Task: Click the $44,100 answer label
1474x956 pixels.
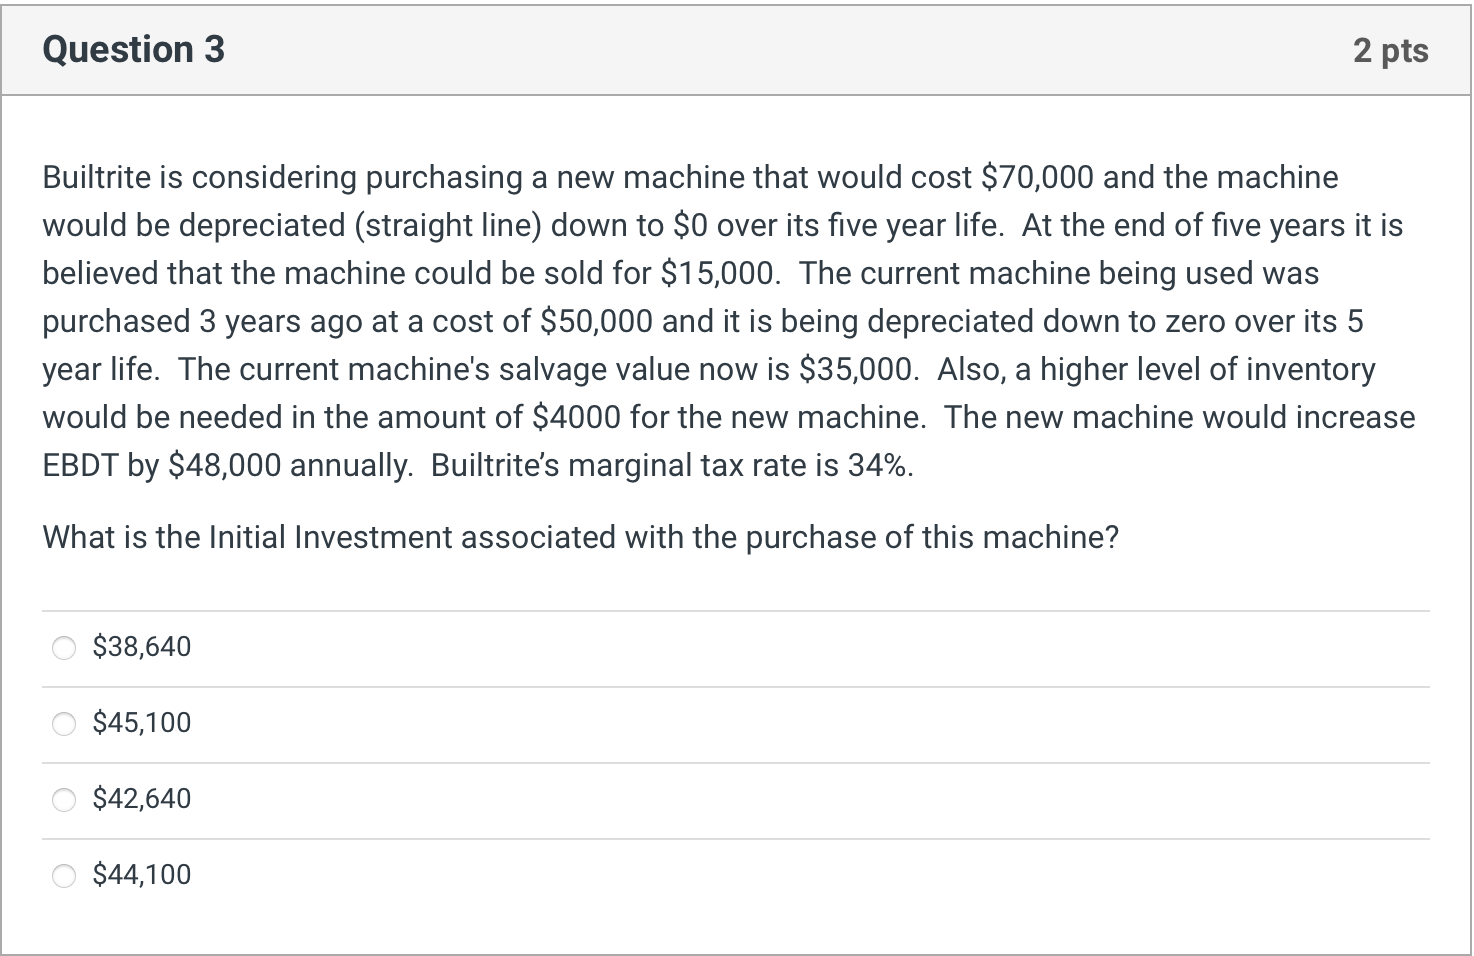Action: point(142,874)
